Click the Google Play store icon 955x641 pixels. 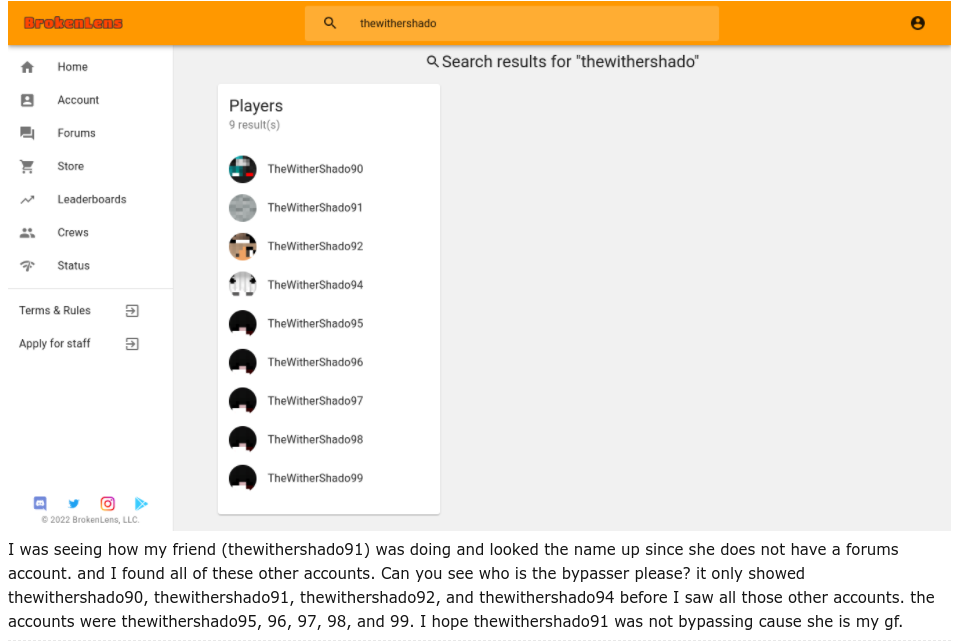(141, 503)
